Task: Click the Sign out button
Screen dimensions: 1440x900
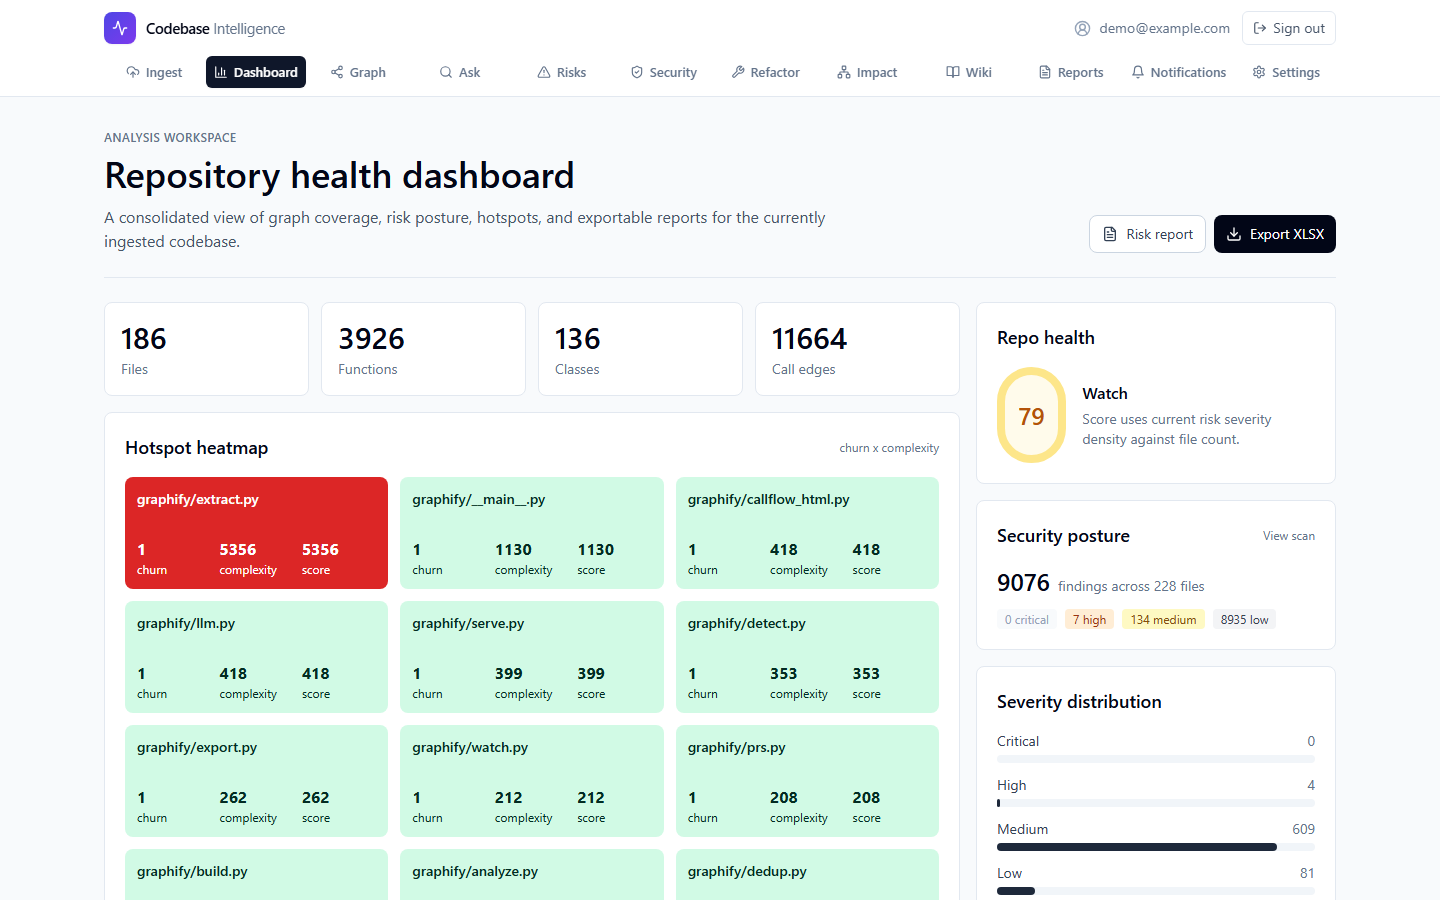Action: [1289, 28]
